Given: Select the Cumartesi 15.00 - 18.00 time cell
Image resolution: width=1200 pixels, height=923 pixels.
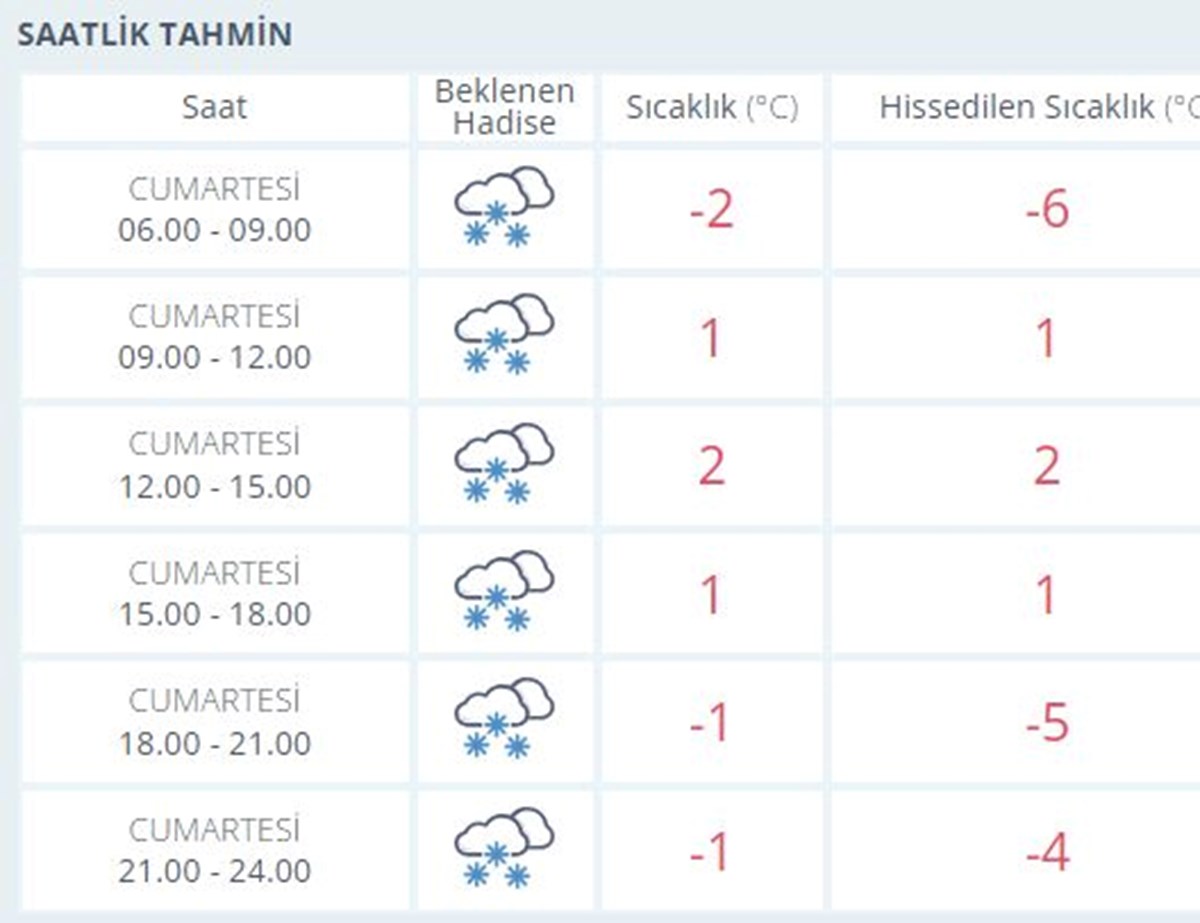Looking at the screenshot, I should tap(214, 594).
